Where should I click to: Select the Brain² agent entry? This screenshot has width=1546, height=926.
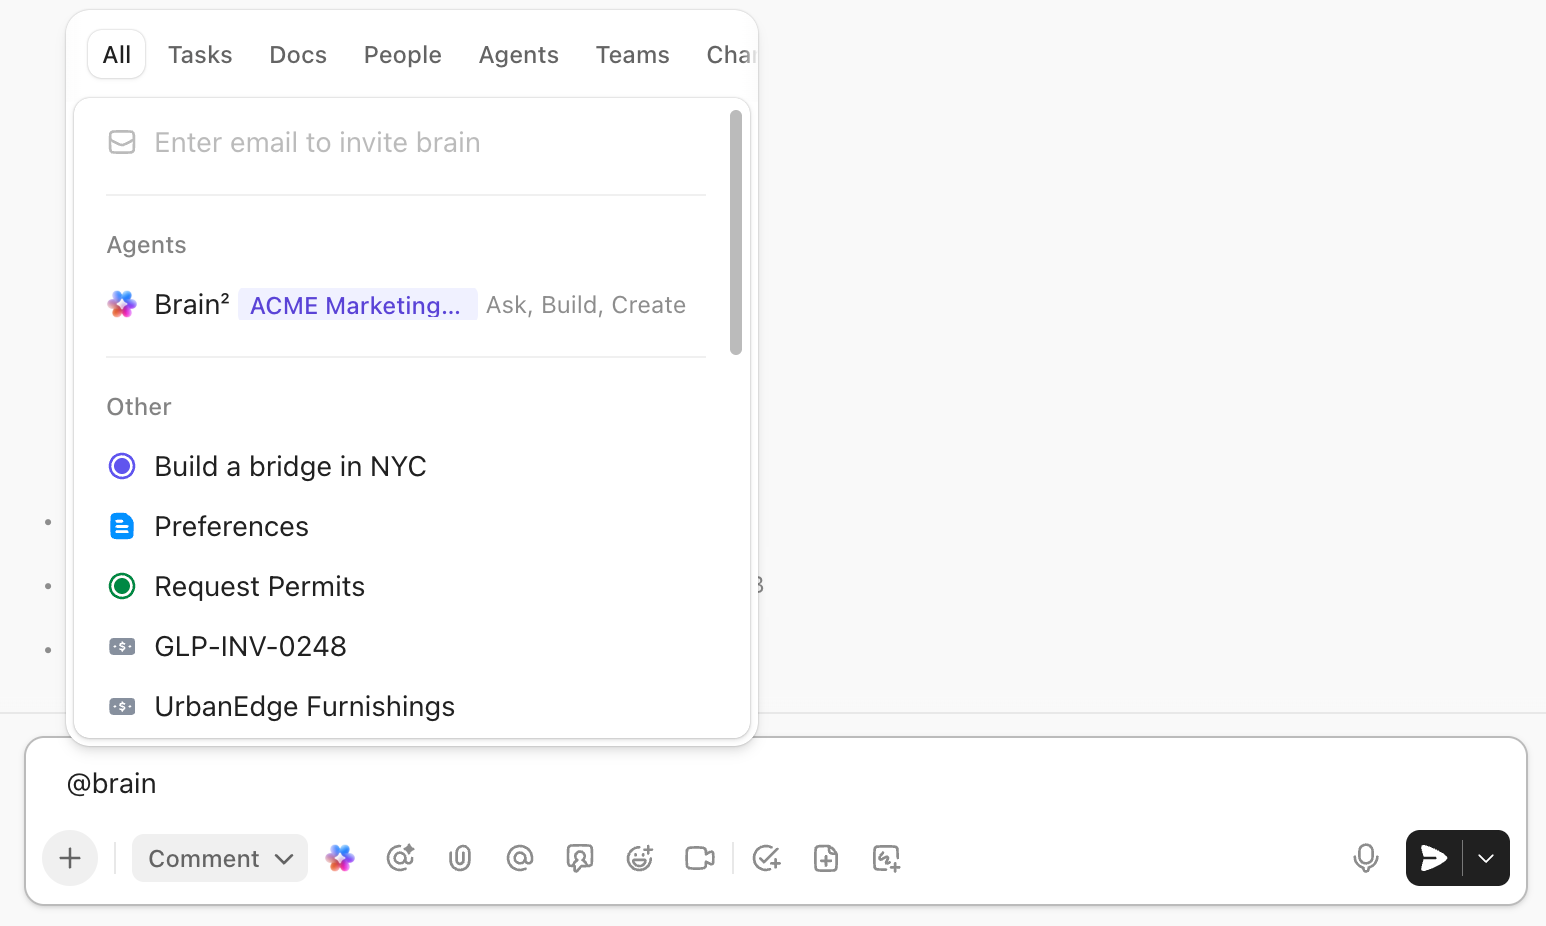[x=406, y=305]
